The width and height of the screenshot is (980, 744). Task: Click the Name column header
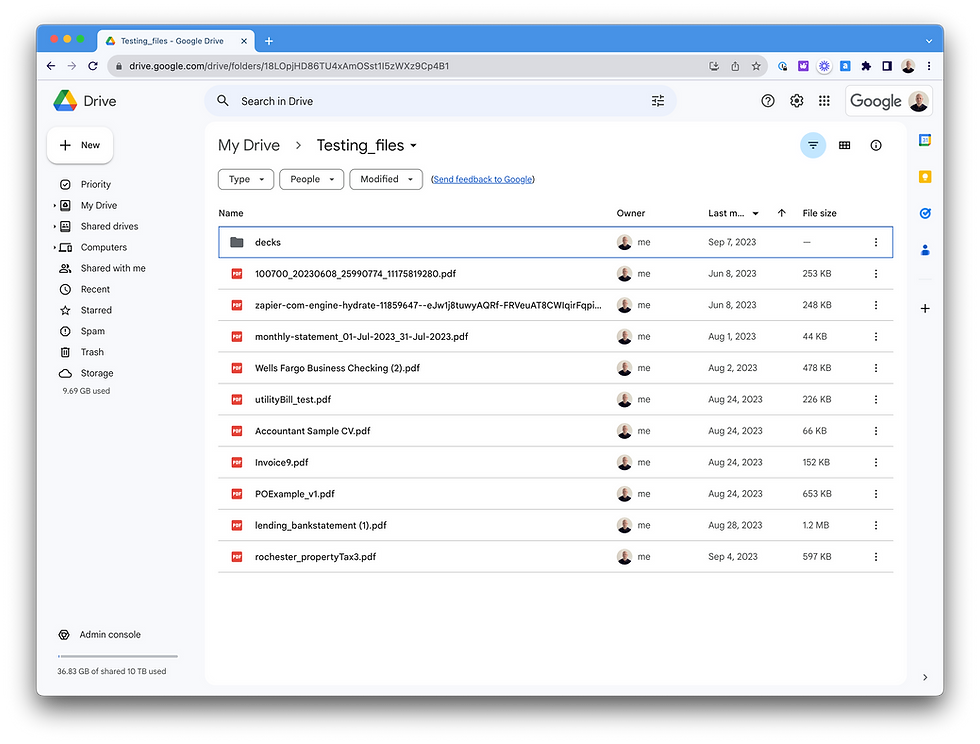[x=231, y=213]
